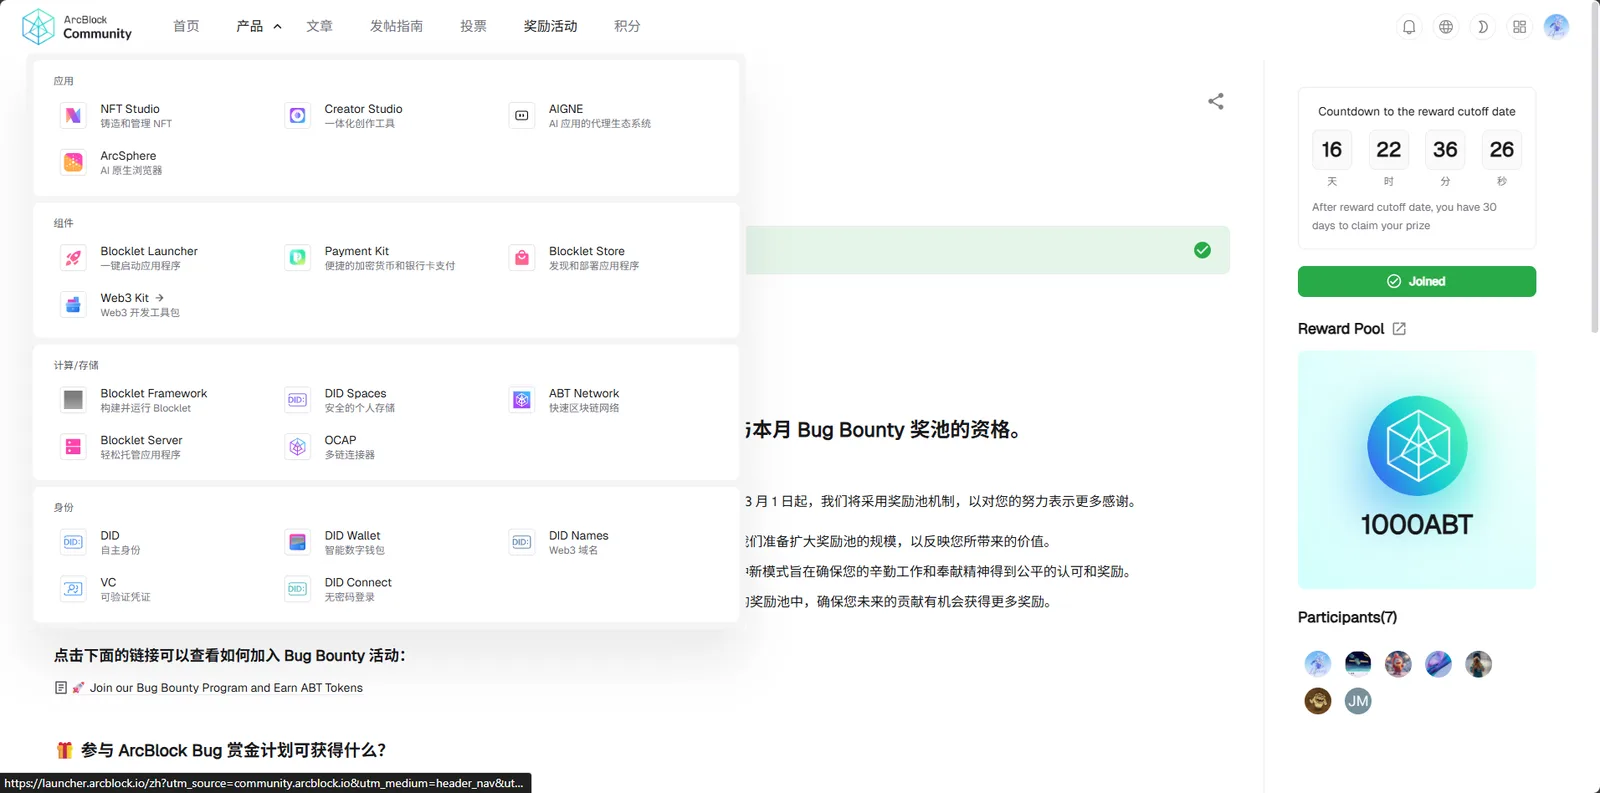Open the OCAP link

pyautogui.click(x=340, y=440)
